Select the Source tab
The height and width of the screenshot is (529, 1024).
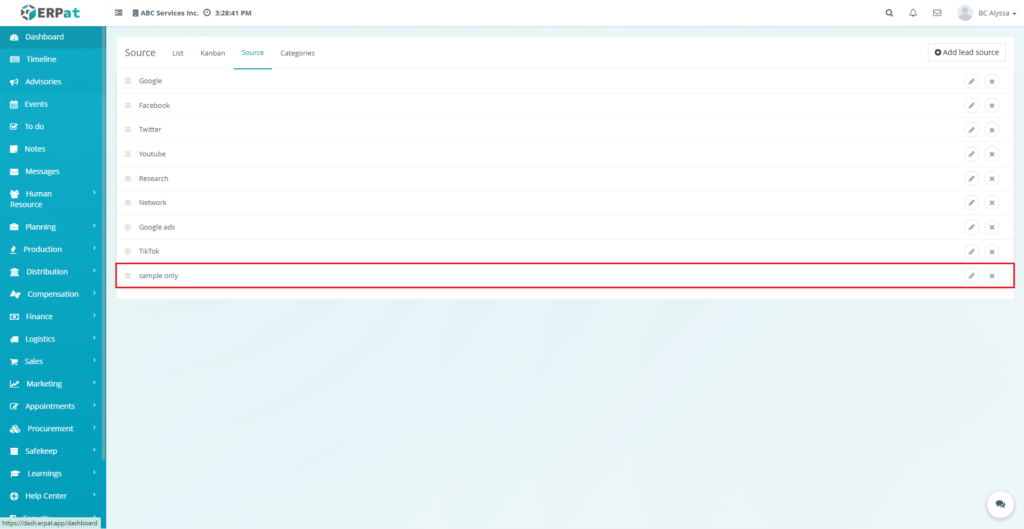click(x=253, y=52)
